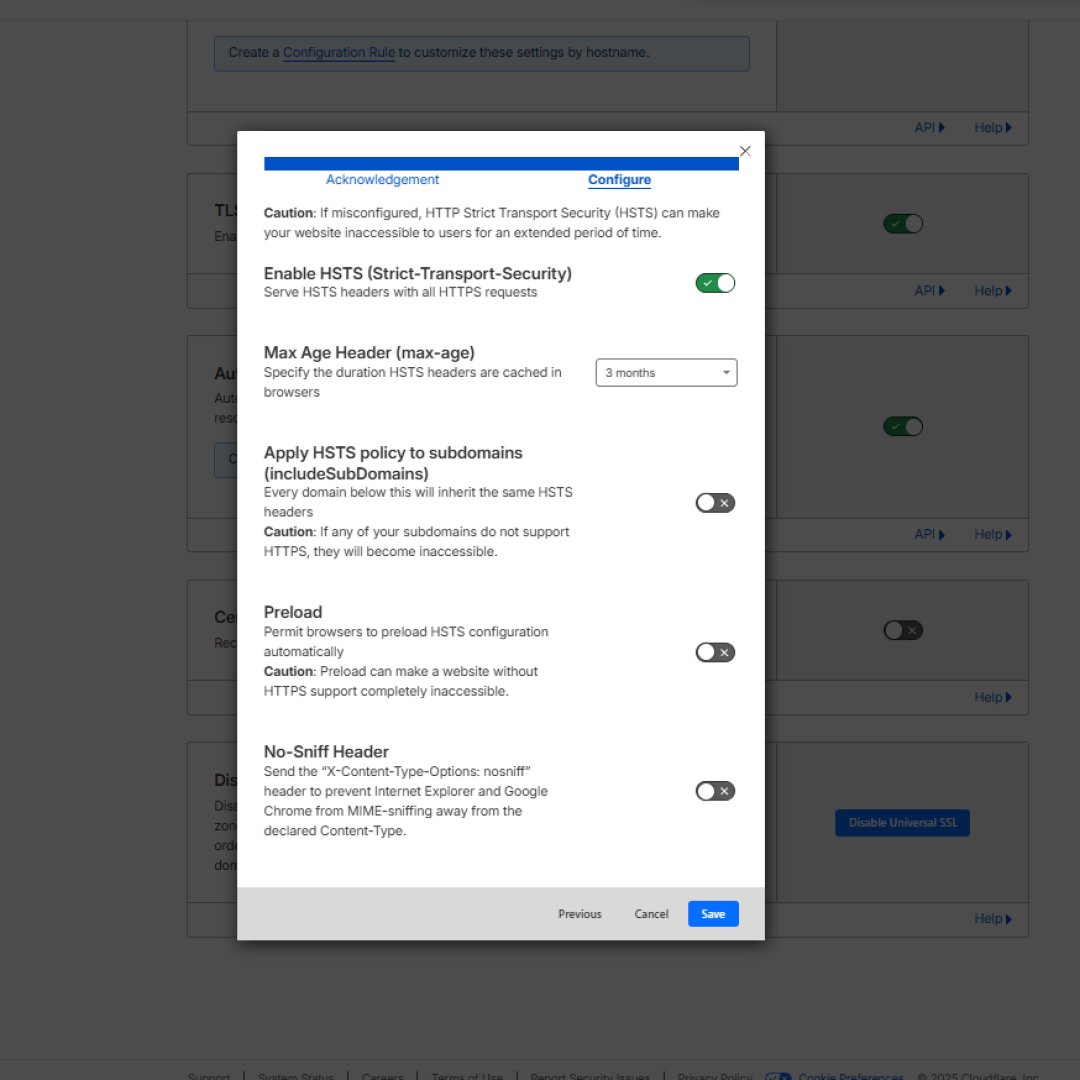Viewport: 1080px width, 1080px height.
Task: Enable Apply HSTS policy to subdomains
Action: [x=715, y=503]
